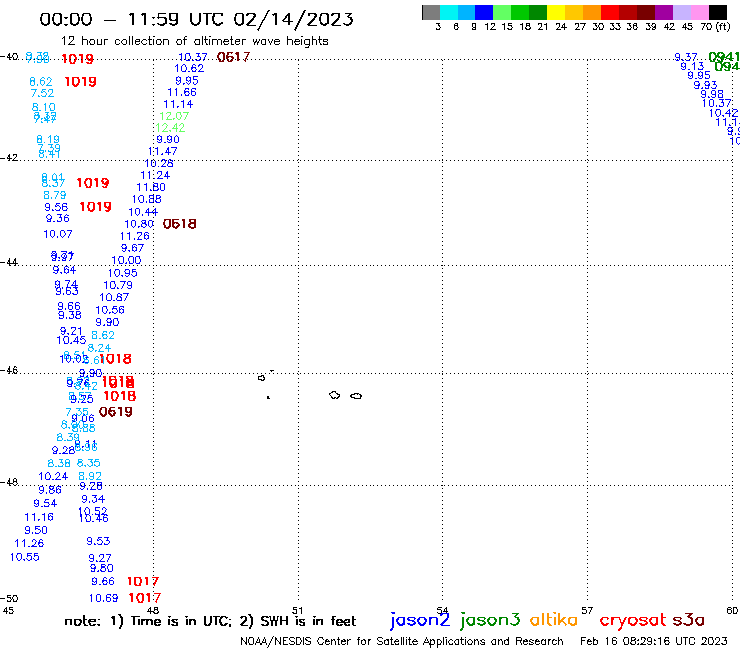
Task: Click the 57 longitude axis label
Action: (587, 611)
